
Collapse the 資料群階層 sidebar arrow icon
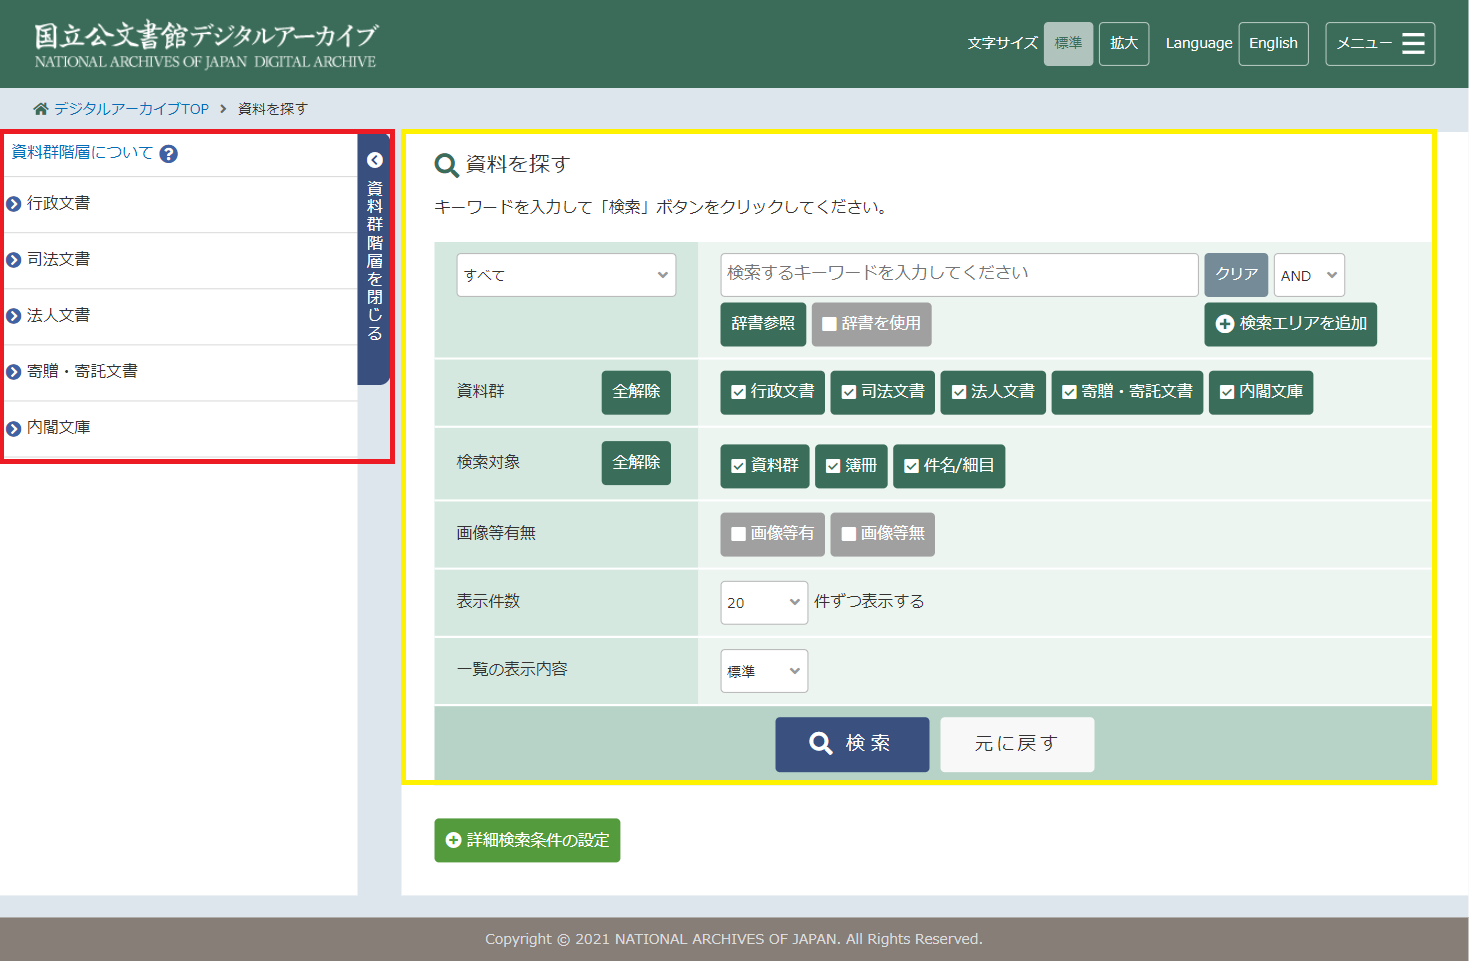coord(375,160)
